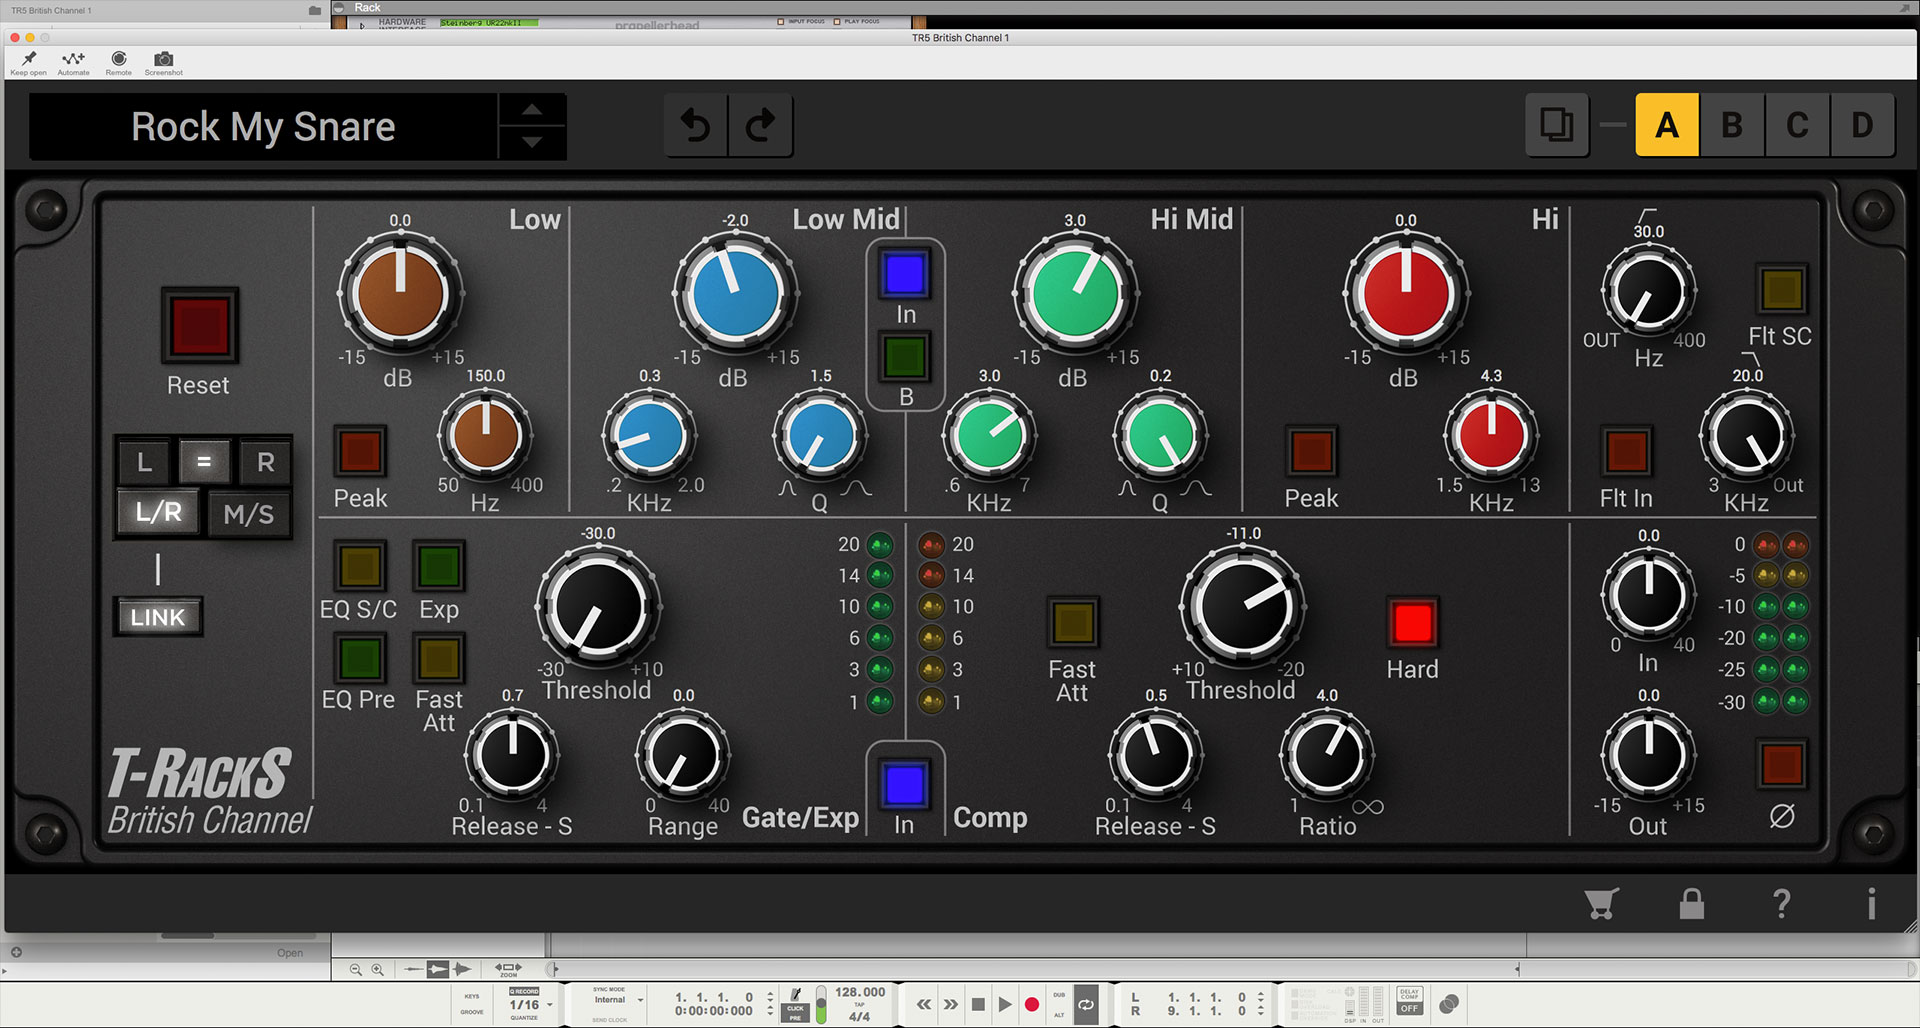This screenshot has height=1028, width=1920.
Task: Select preset slot A
Action: point(1667,125)
